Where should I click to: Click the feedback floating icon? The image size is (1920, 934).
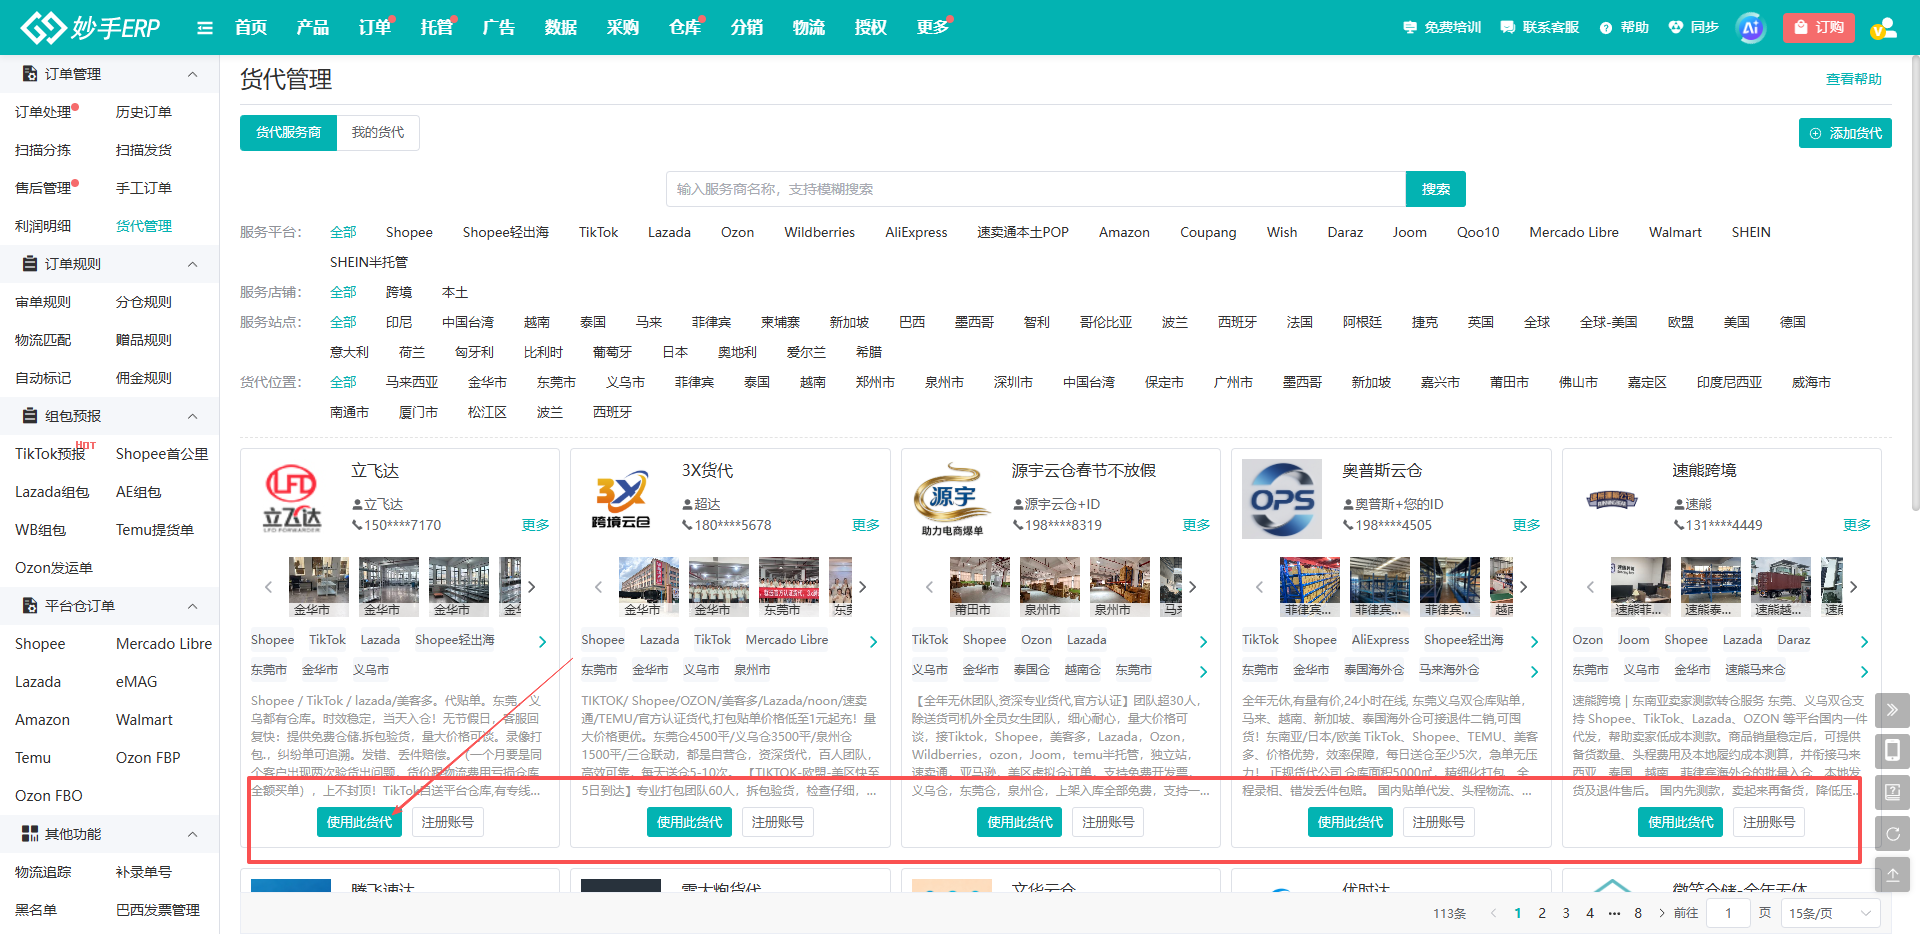click(x=1892, y=792)
